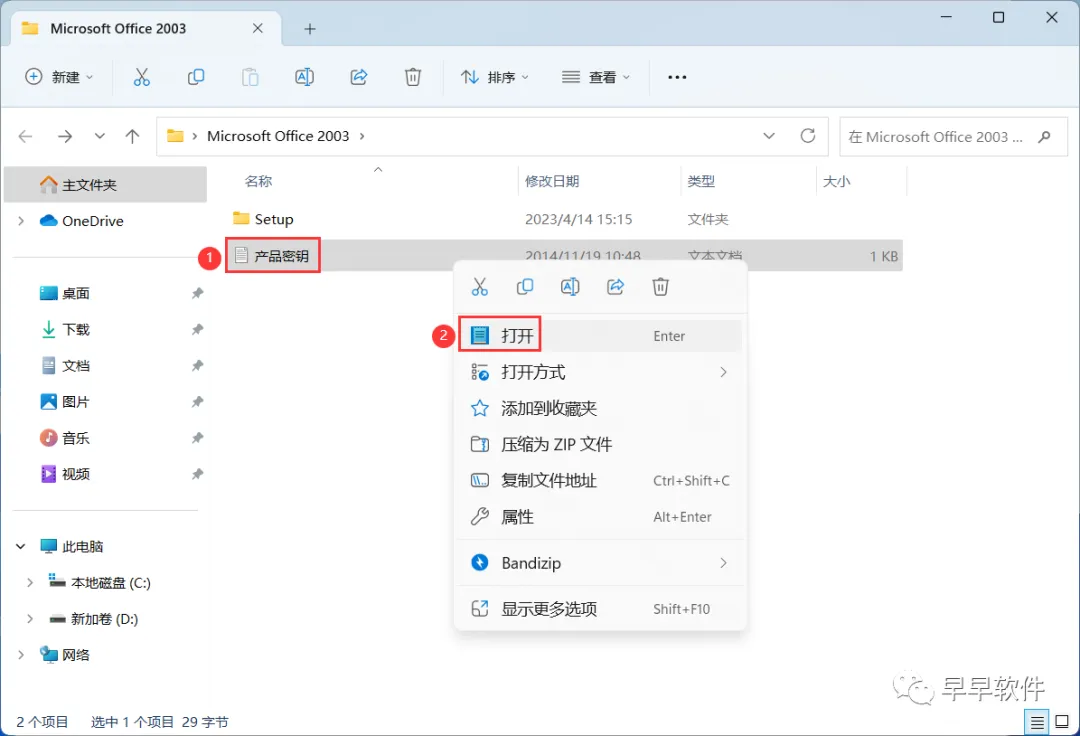Select 添加到收藏夹 menu entry

(x=601, y=408)
